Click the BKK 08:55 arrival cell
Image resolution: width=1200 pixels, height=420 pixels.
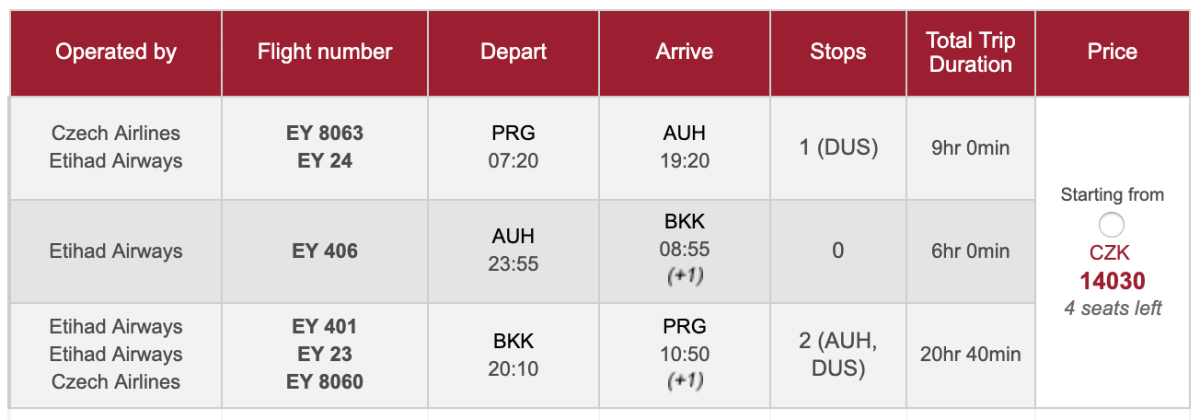(x=684, y=249)
